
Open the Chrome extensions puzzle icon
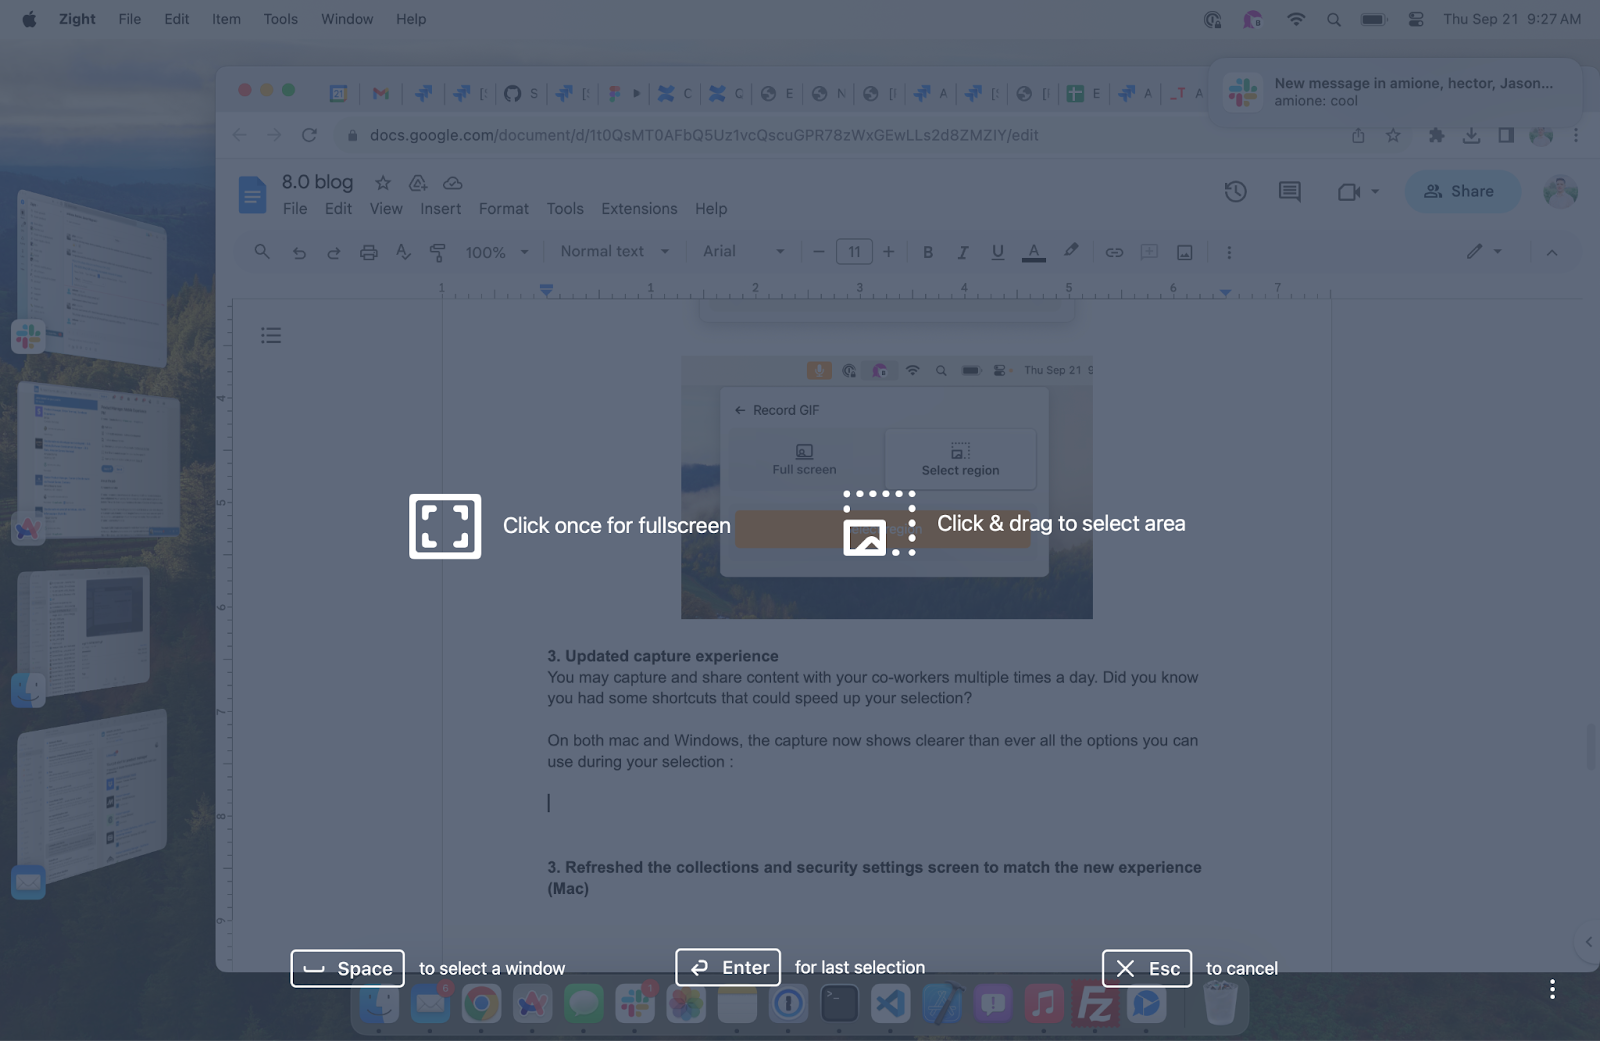point(1436,135)
